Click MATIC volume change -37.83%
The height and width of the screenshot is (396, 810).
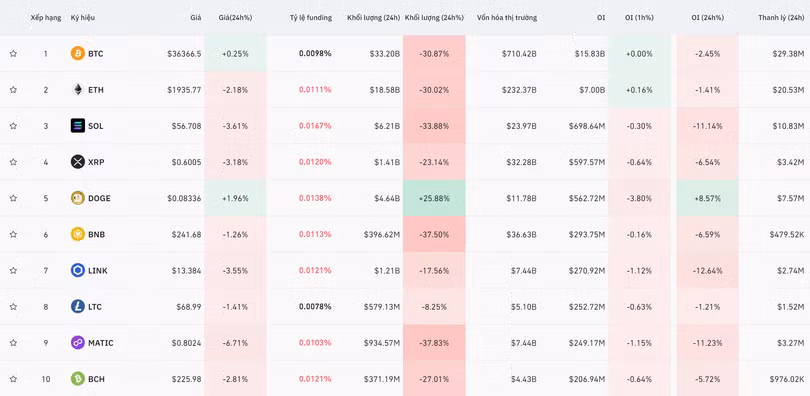click(434, 343)
